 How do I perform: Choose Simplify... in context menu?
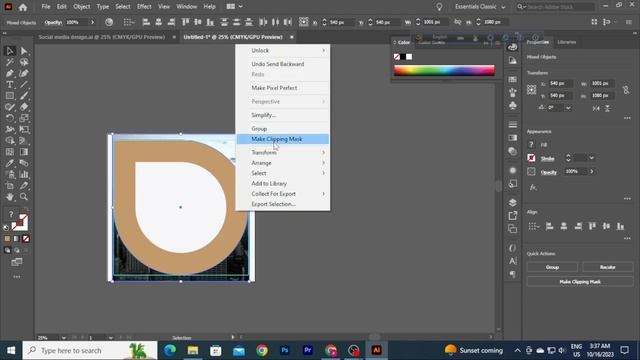tap(283, 115)
